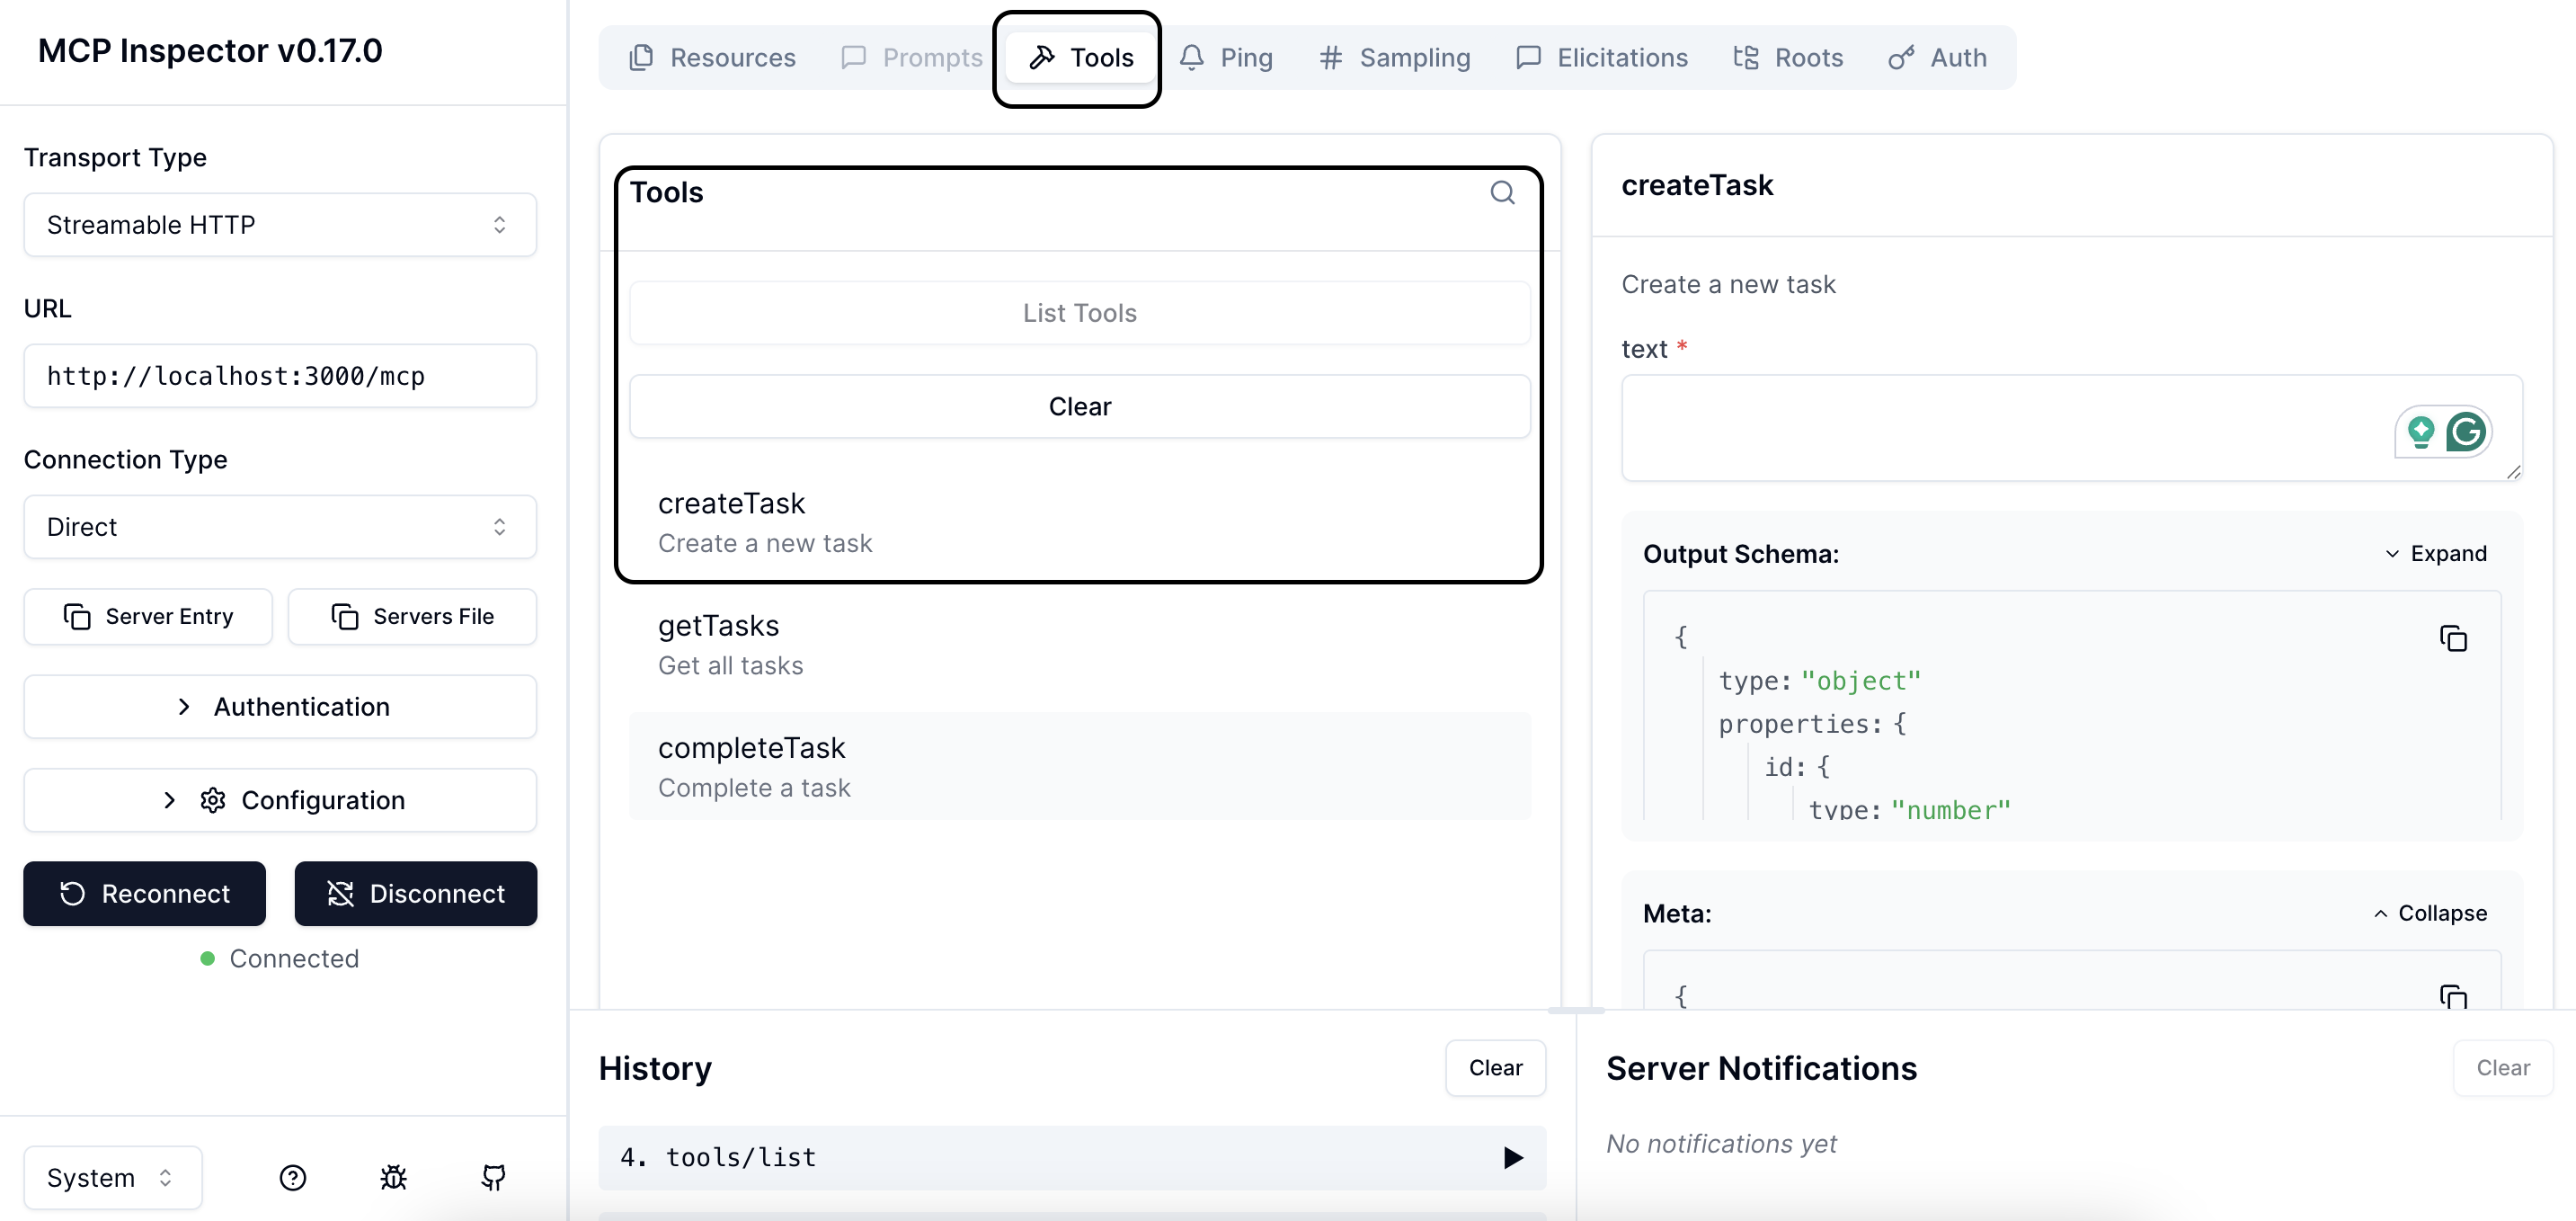Copy the Output Schema JSON

2453,638
